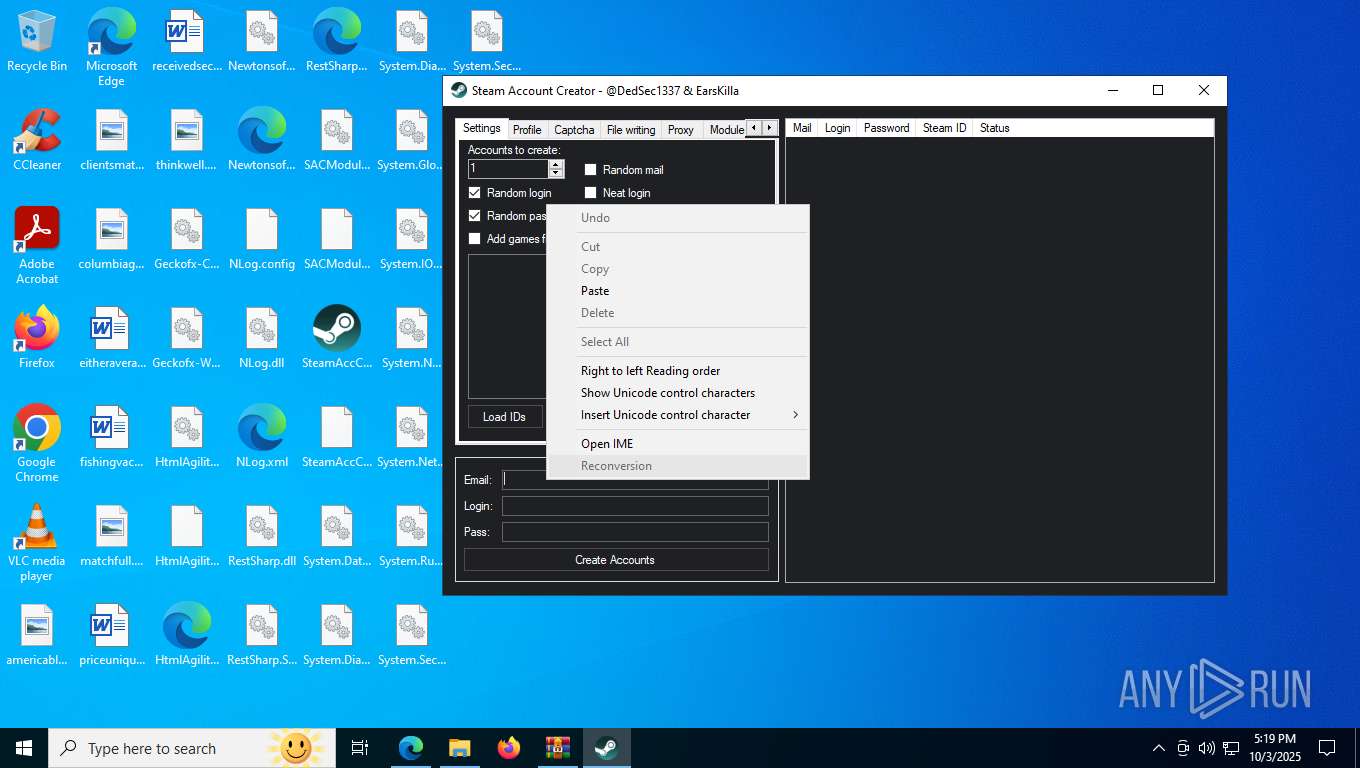Toggle the Add games checkbox
The width and height of the screenshot is (1360, 768).
coord(475,239)
